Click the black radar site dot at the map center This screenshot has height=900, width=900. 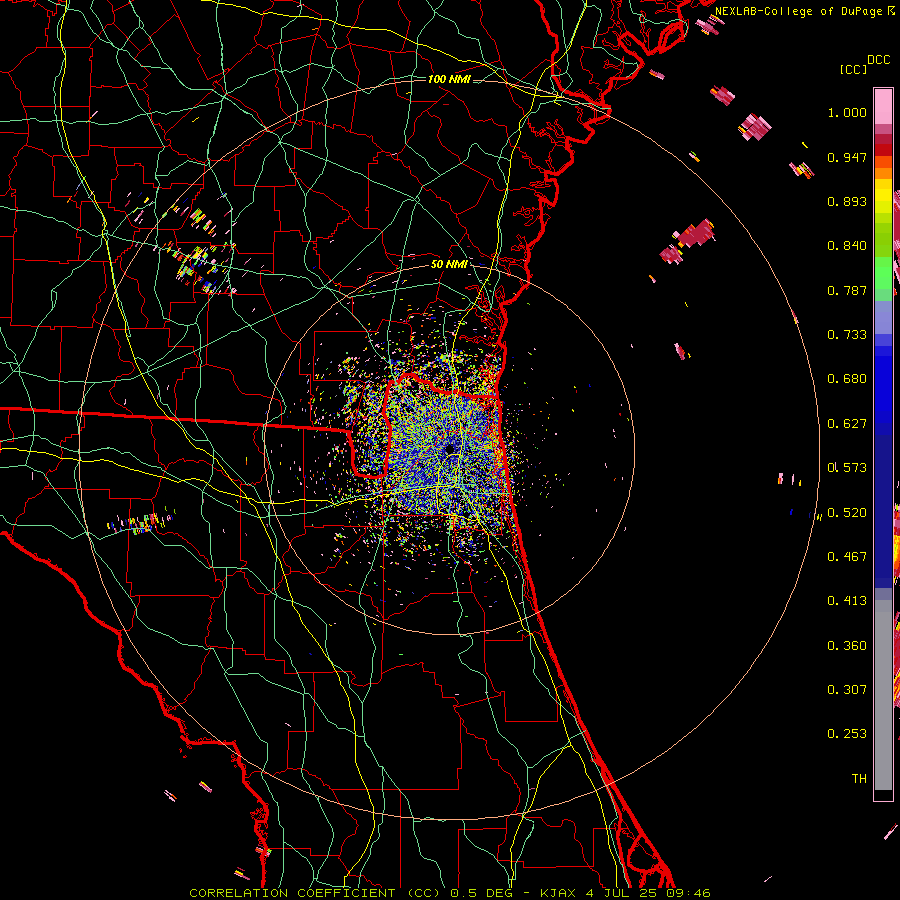(451, 448)
